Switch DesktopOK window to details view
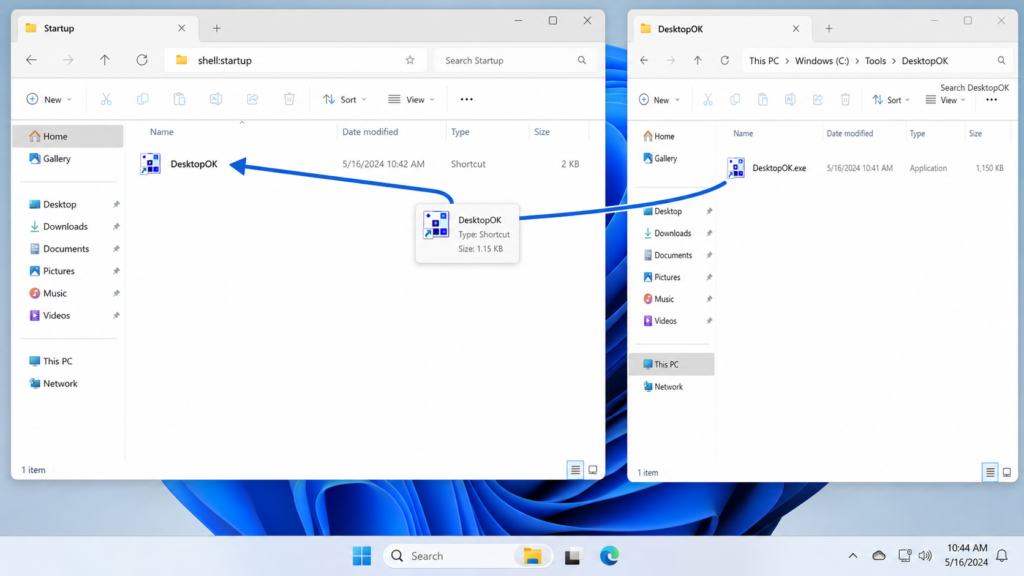Image resolution: width=1024 pixels, height=576 pixels. point(990,472)
